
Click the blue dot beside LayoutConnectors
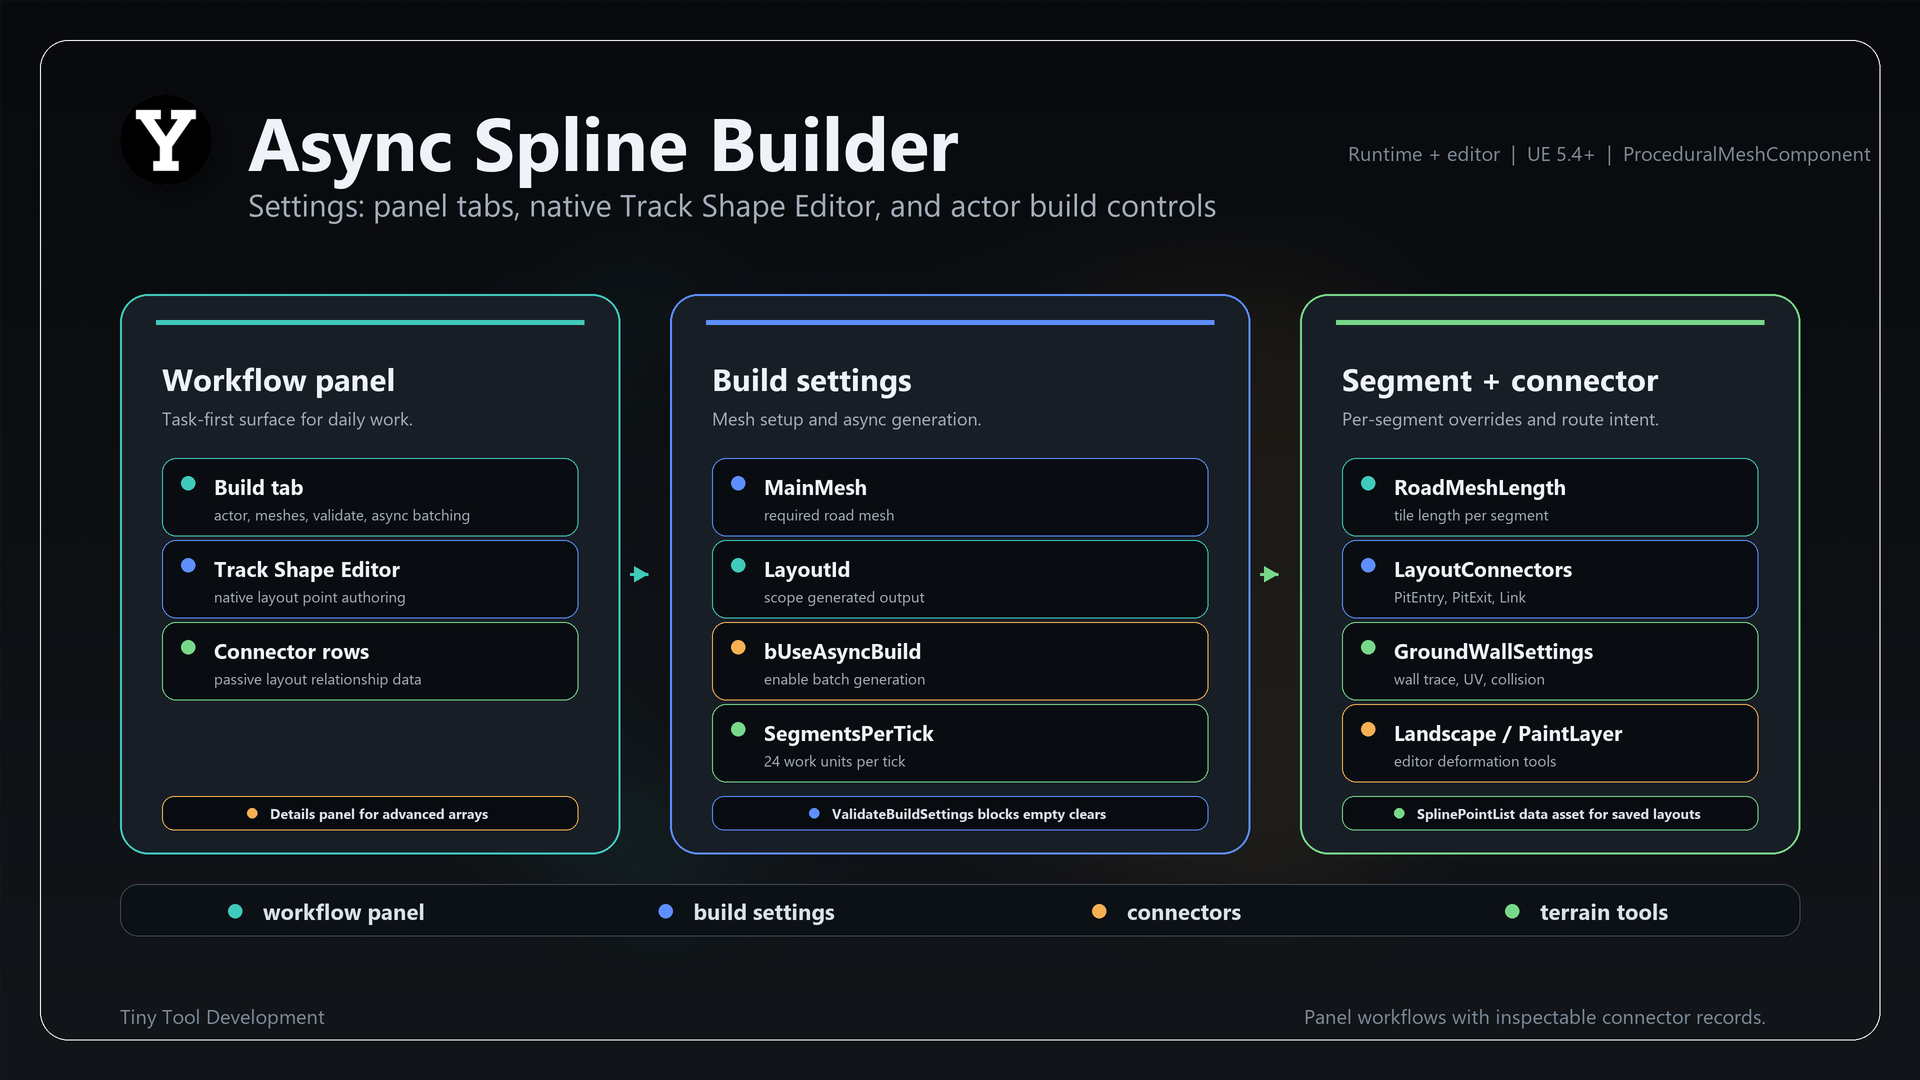[1368, 565]
